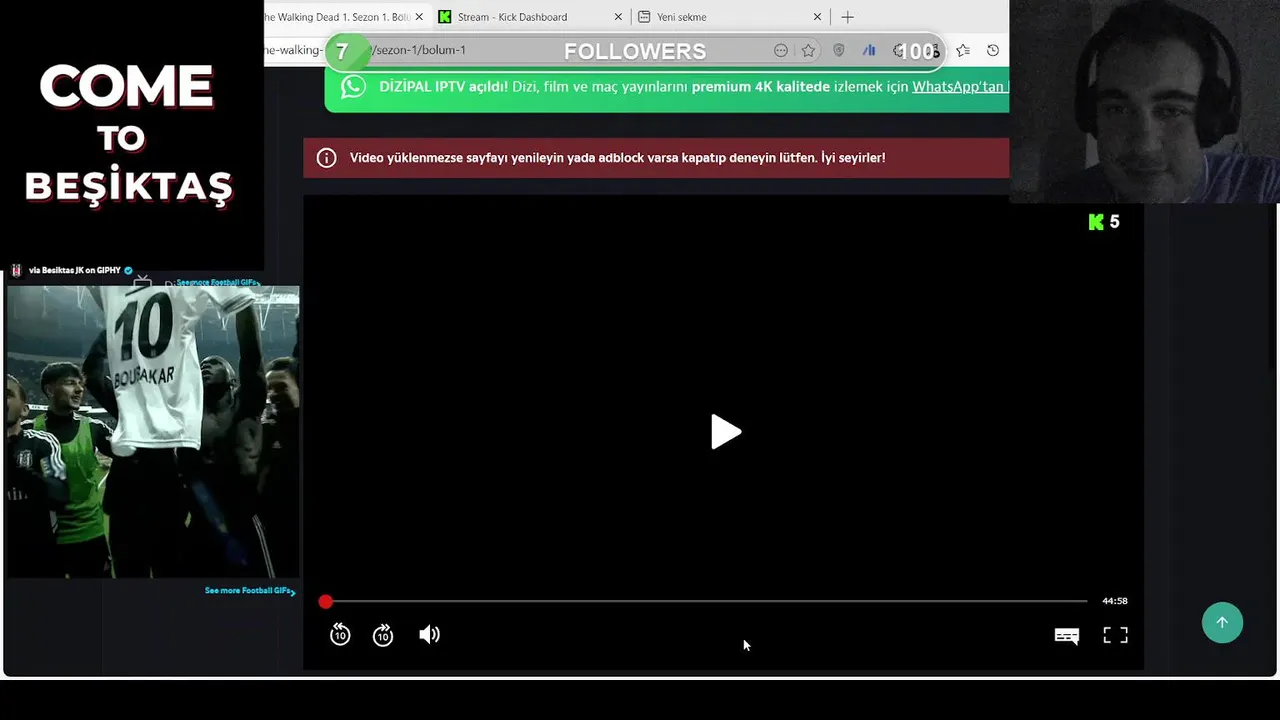Close the Stream - Kick Dashboard tab
The image size is (1280, 720).
tap(618, 17)
